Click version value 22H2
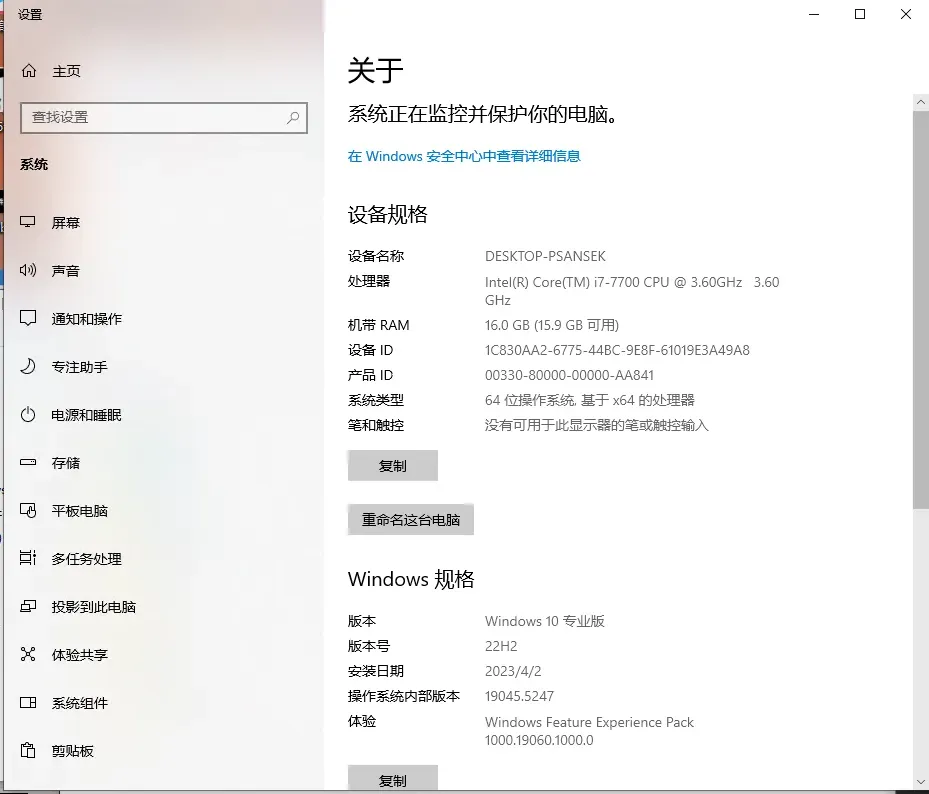 (x=501, y=646)
